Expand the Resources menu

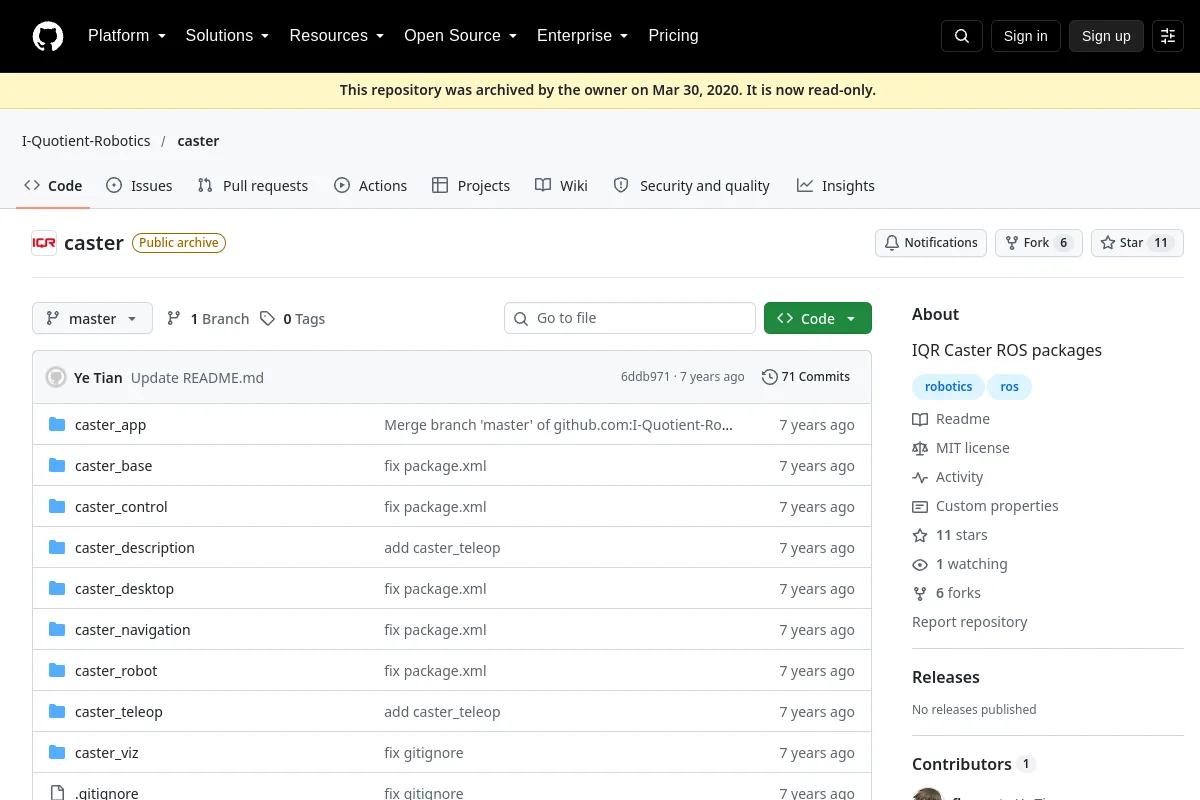pyautogui.click(x=337, y=36)
